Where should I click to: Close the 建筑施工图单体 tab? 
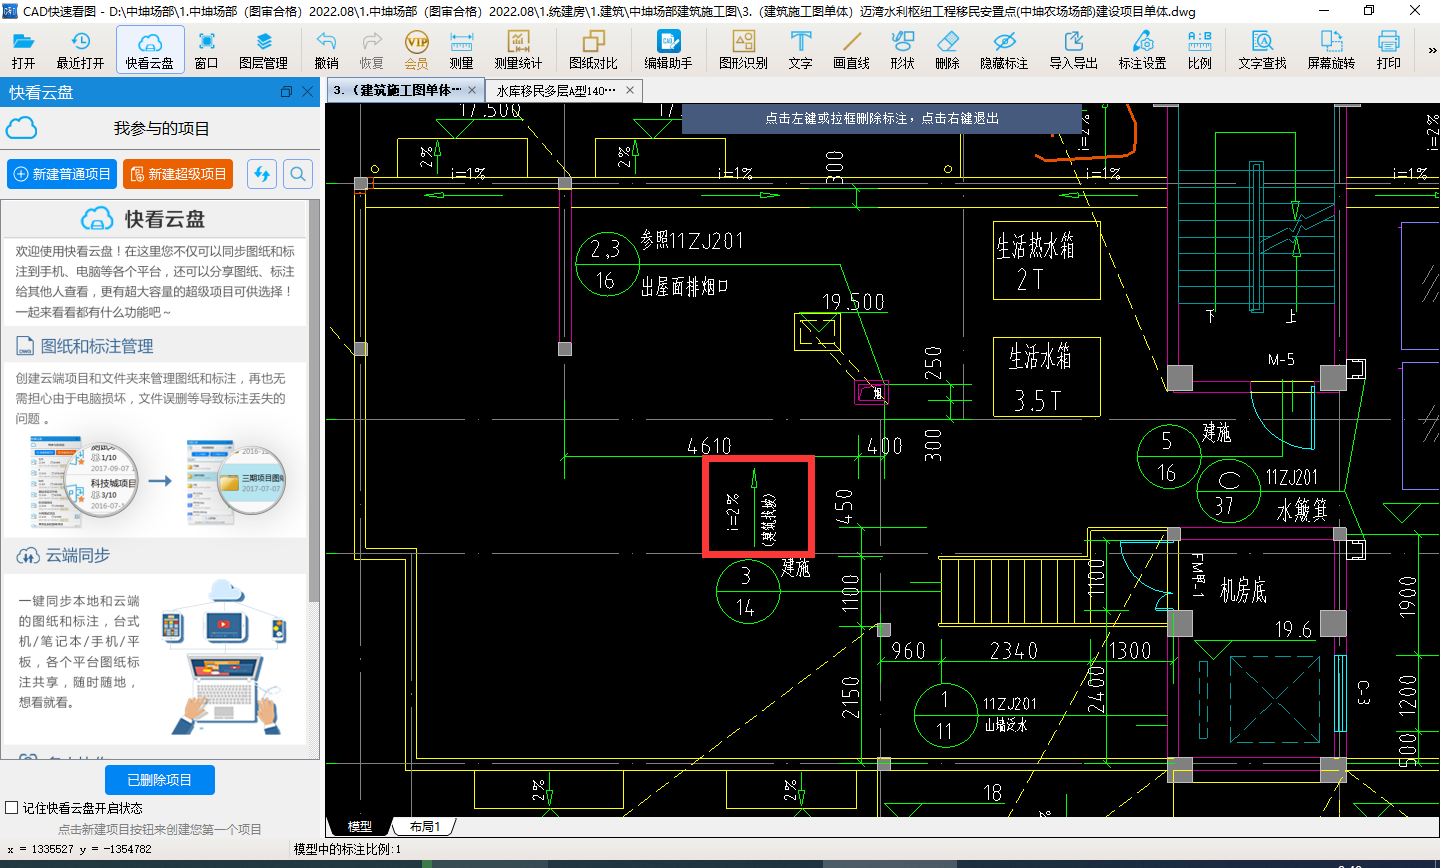pyautogui.click(x=472, y=90)
